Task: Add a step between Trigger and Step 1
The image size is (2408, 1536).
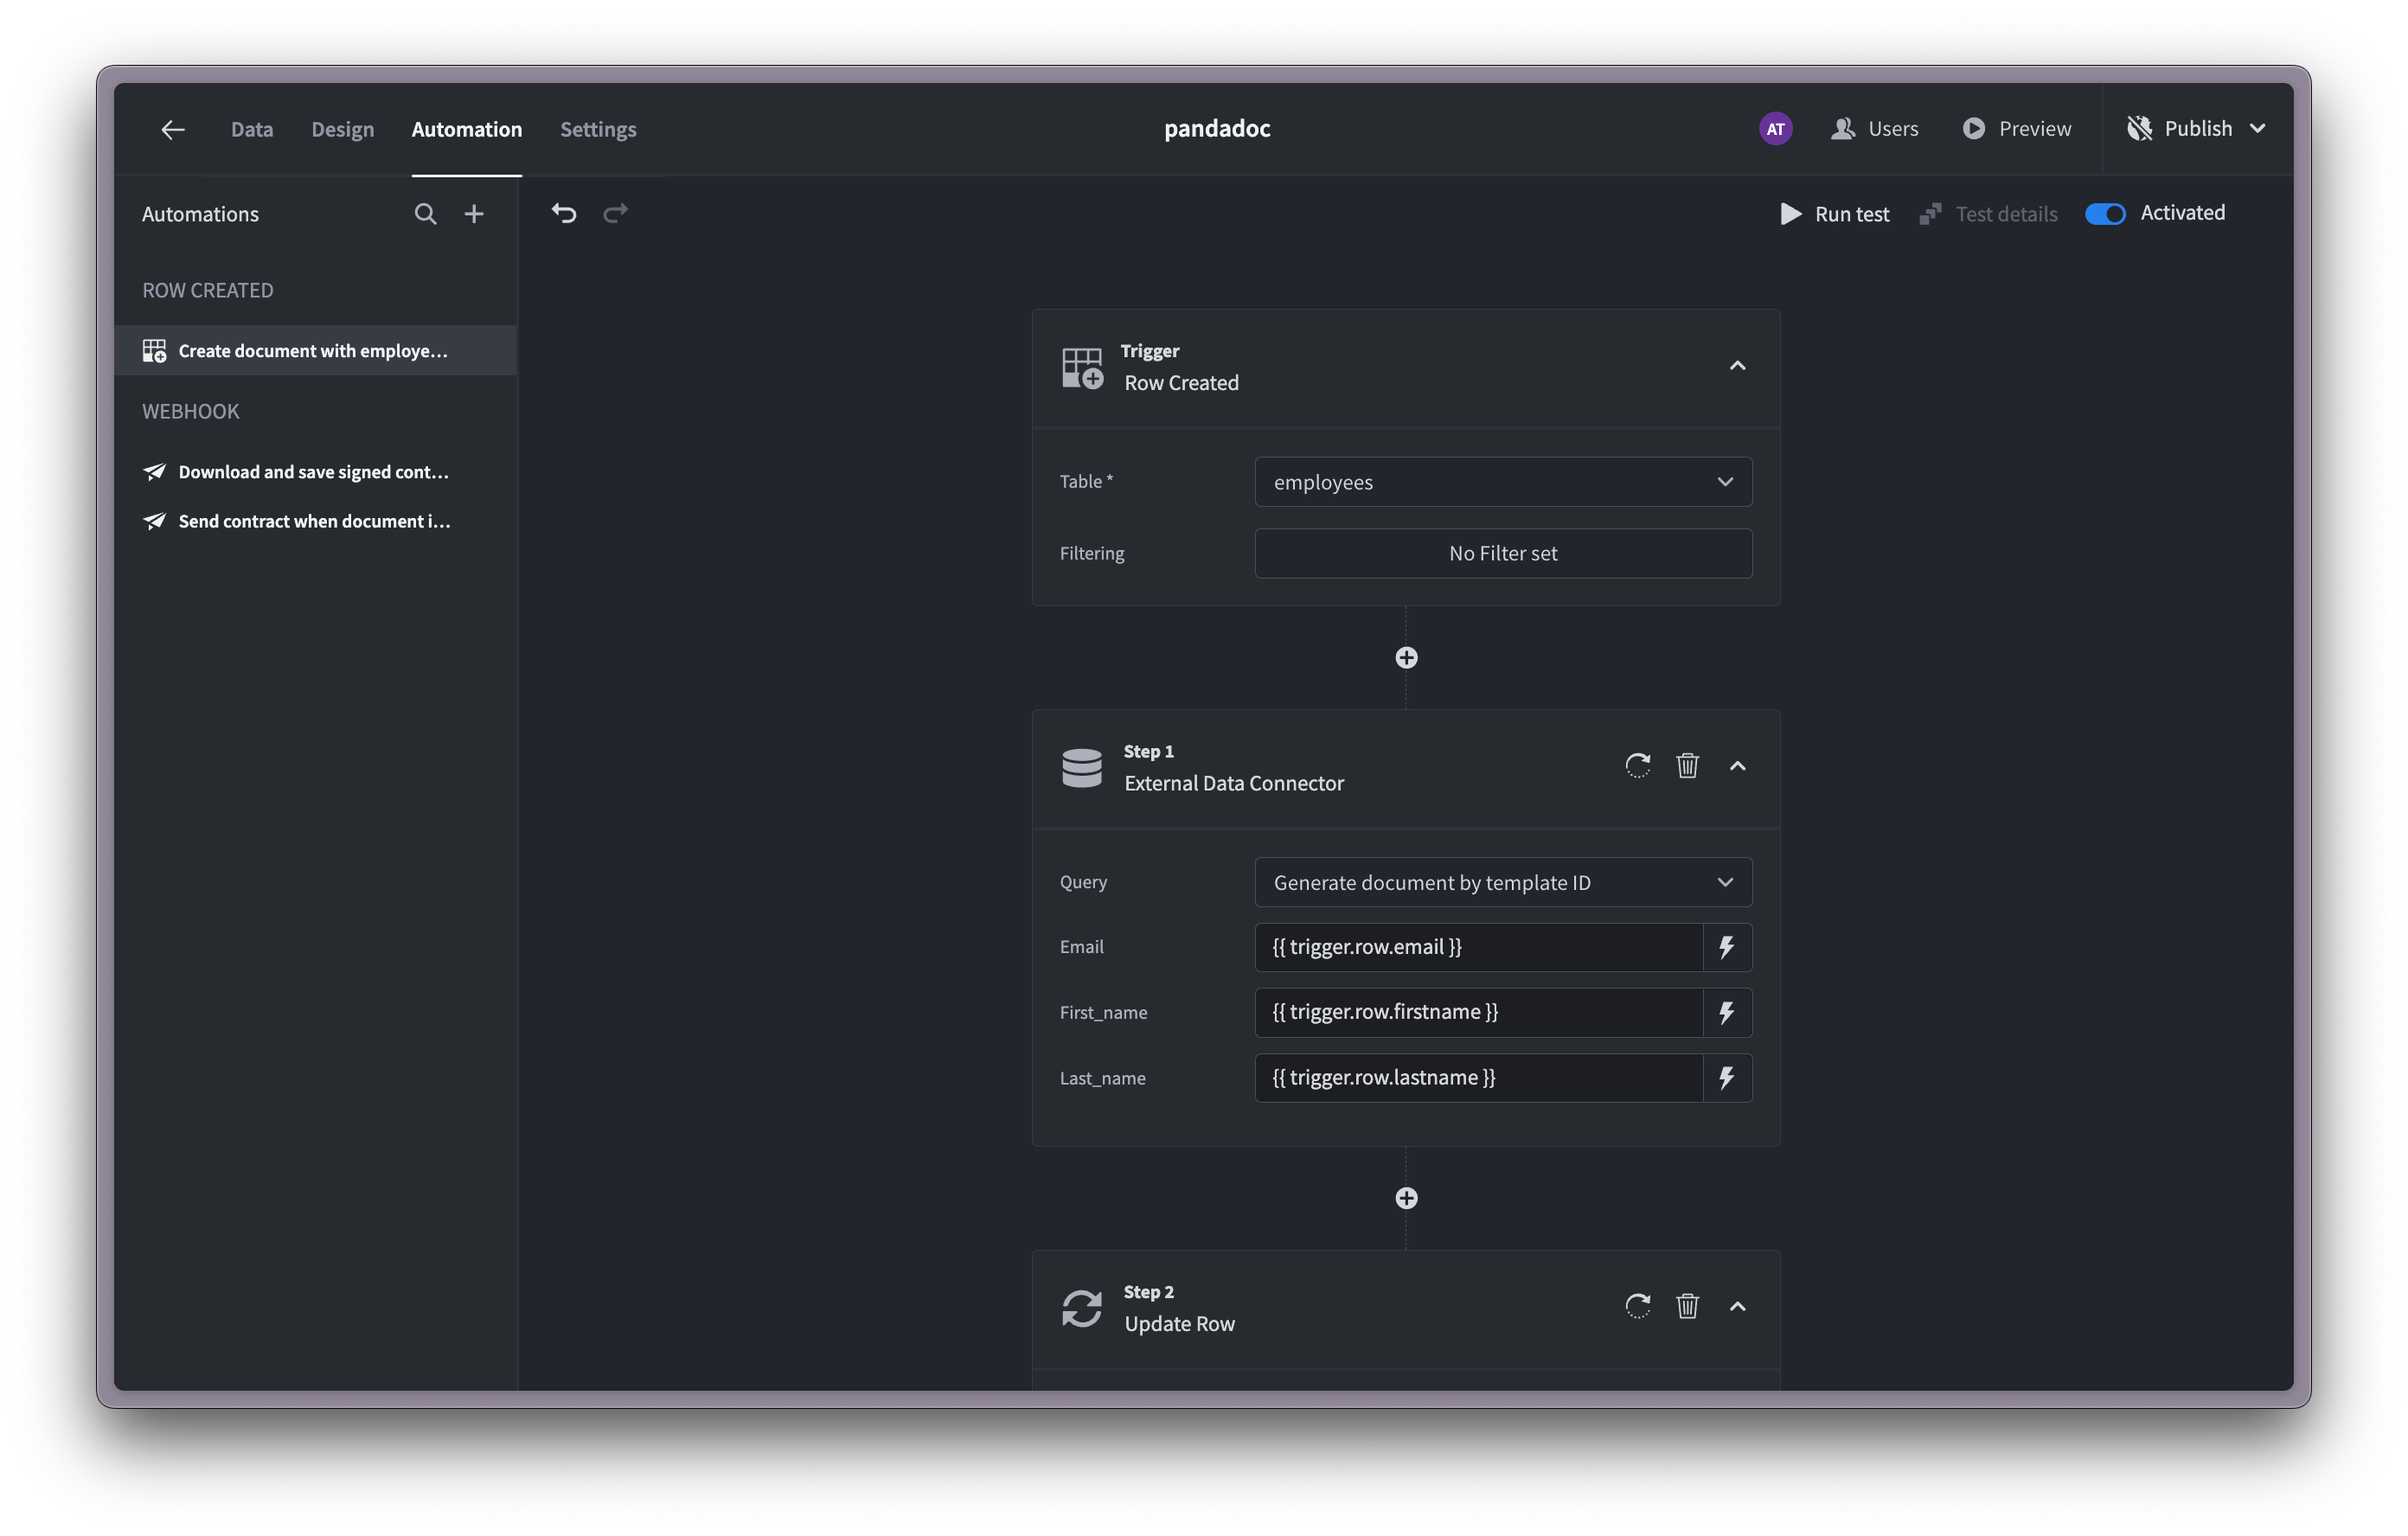Action: (x=1406, y=657)
